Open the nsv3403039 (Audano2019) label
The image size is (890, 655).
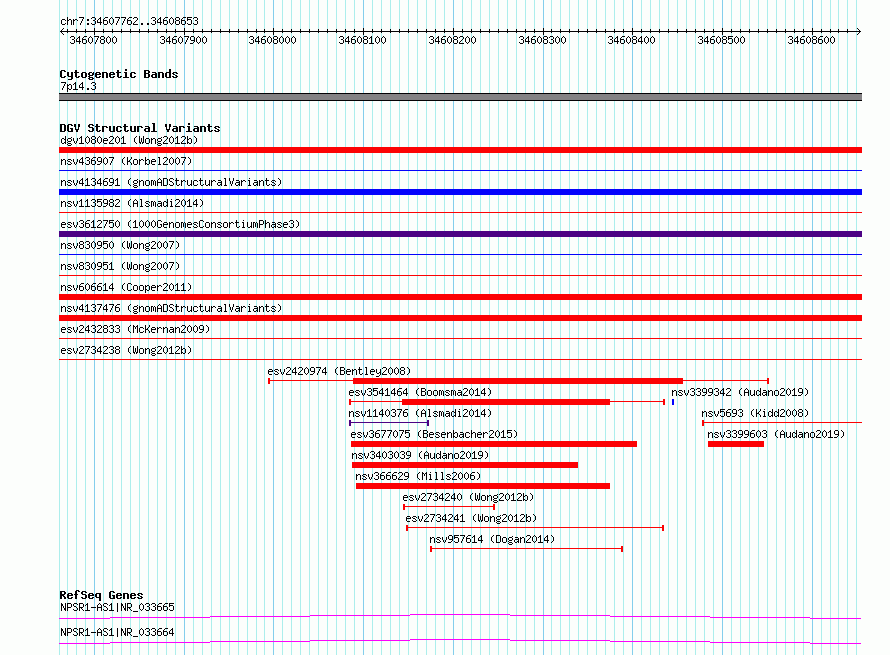pos(420,455)
